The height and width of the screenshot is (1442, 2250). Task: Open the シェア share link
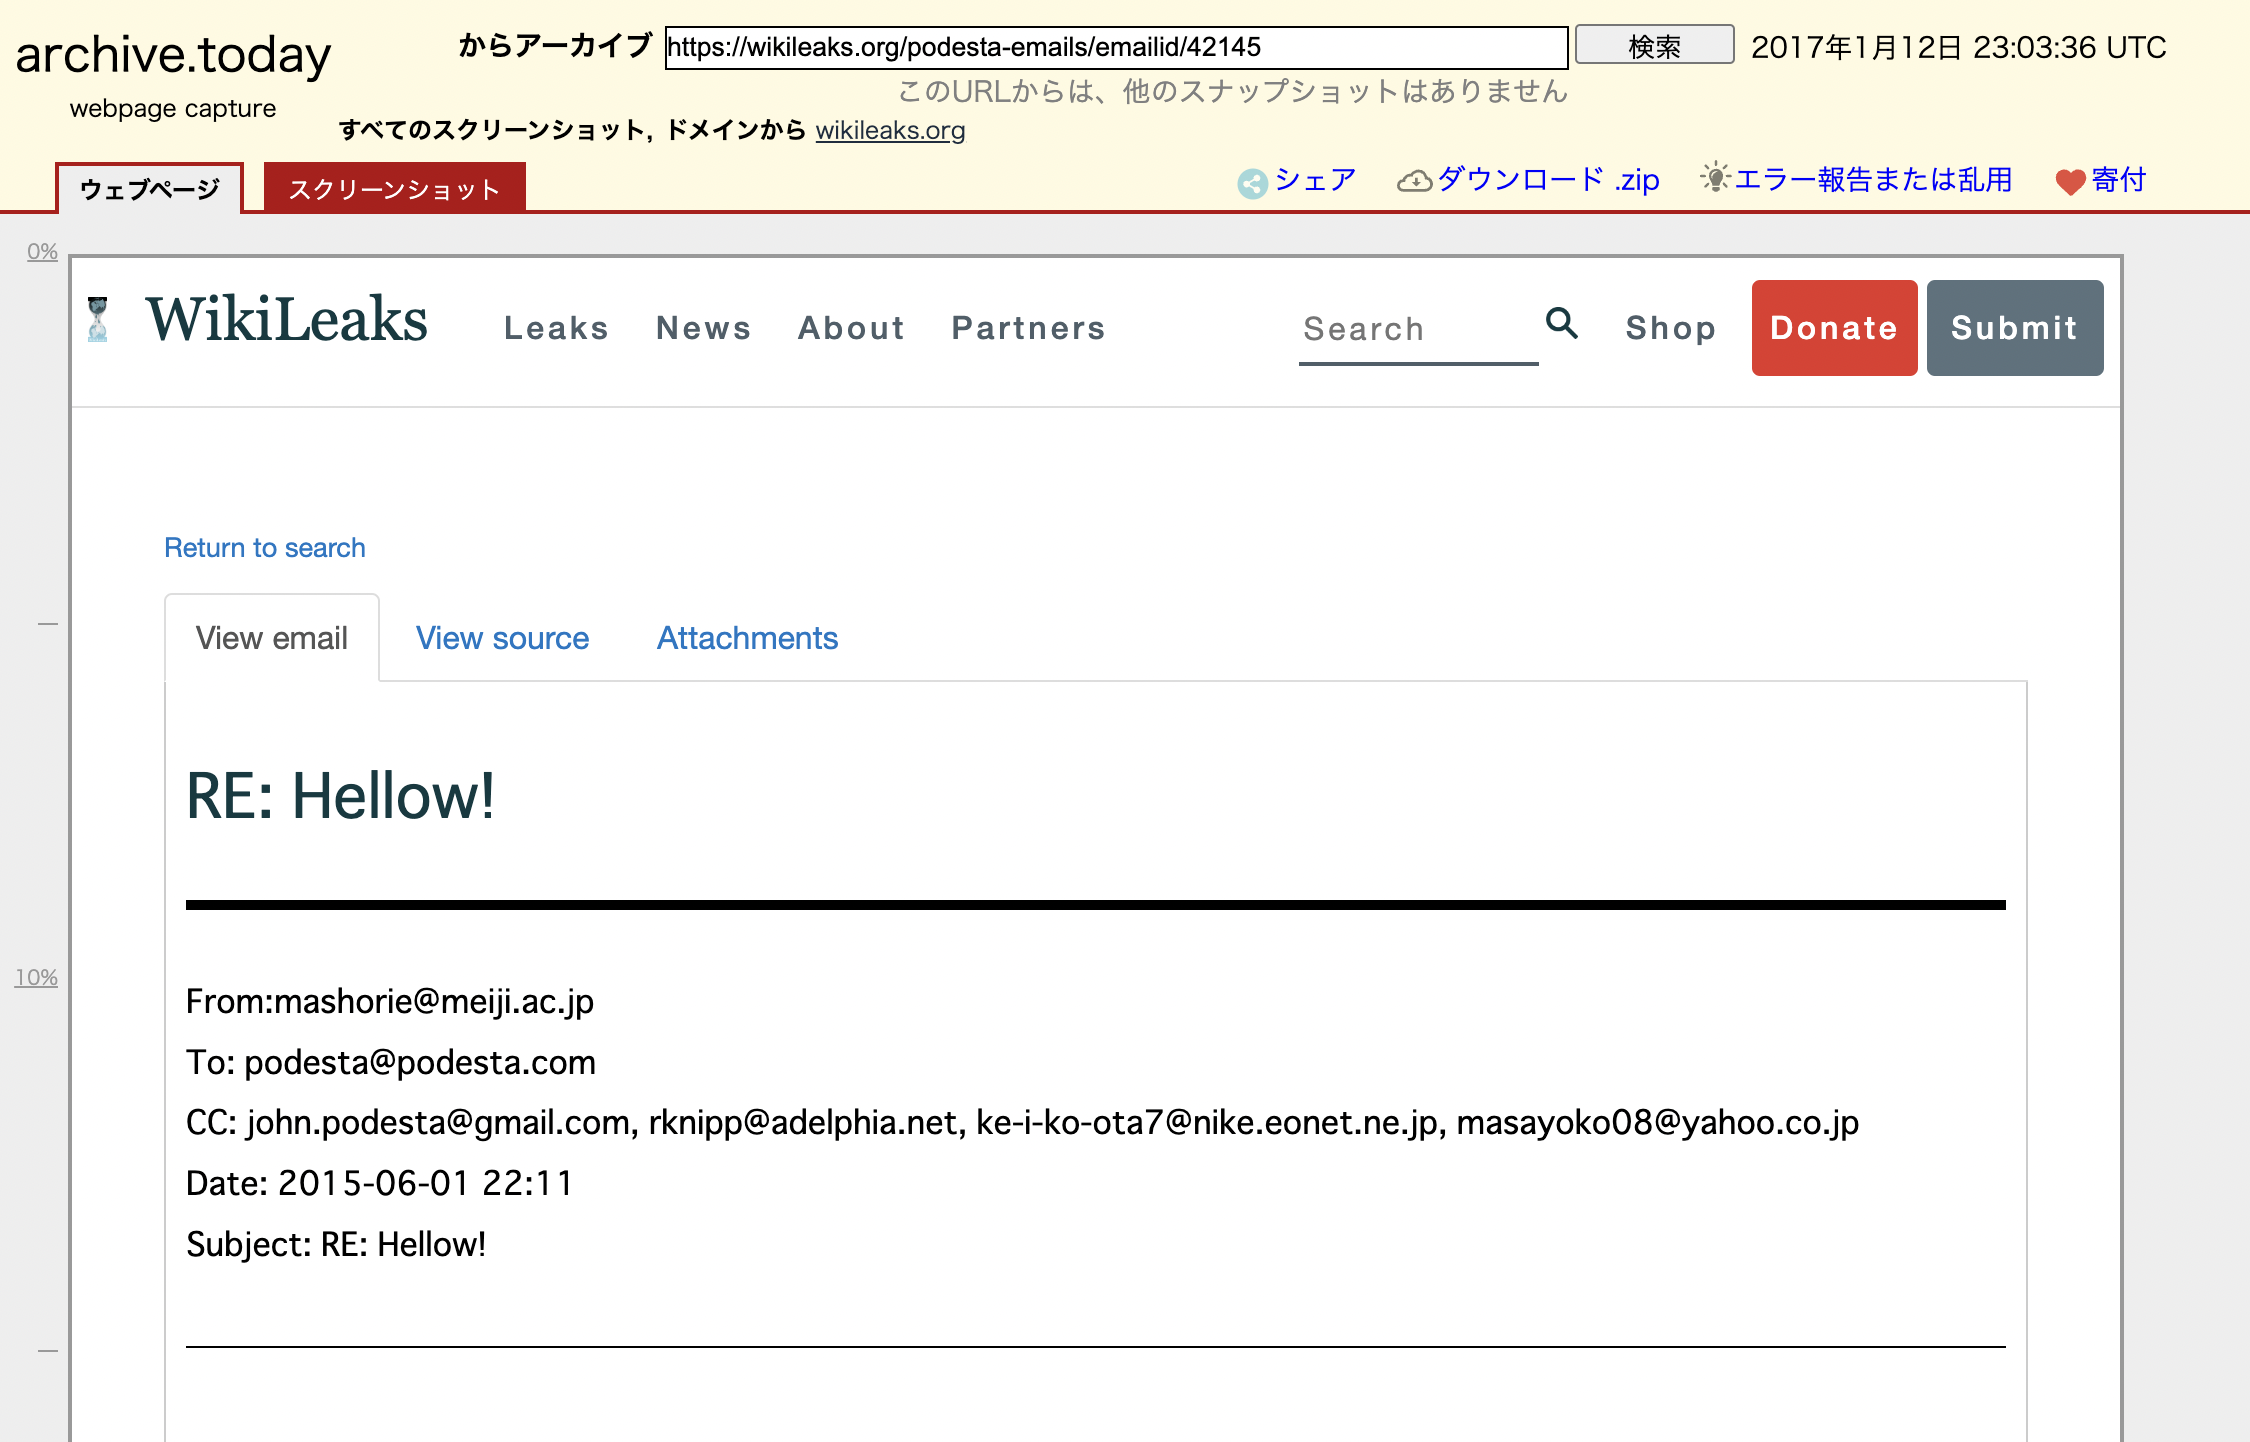pyautogui.click(x=1315, y=180)
